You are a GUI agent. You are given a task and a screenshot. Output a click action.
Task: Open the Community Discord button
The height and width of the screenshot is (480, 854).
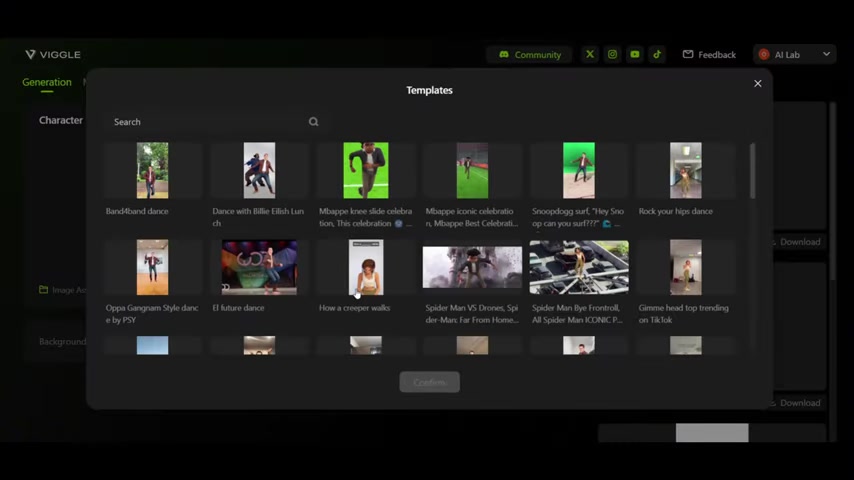click(x=529, y=54)
